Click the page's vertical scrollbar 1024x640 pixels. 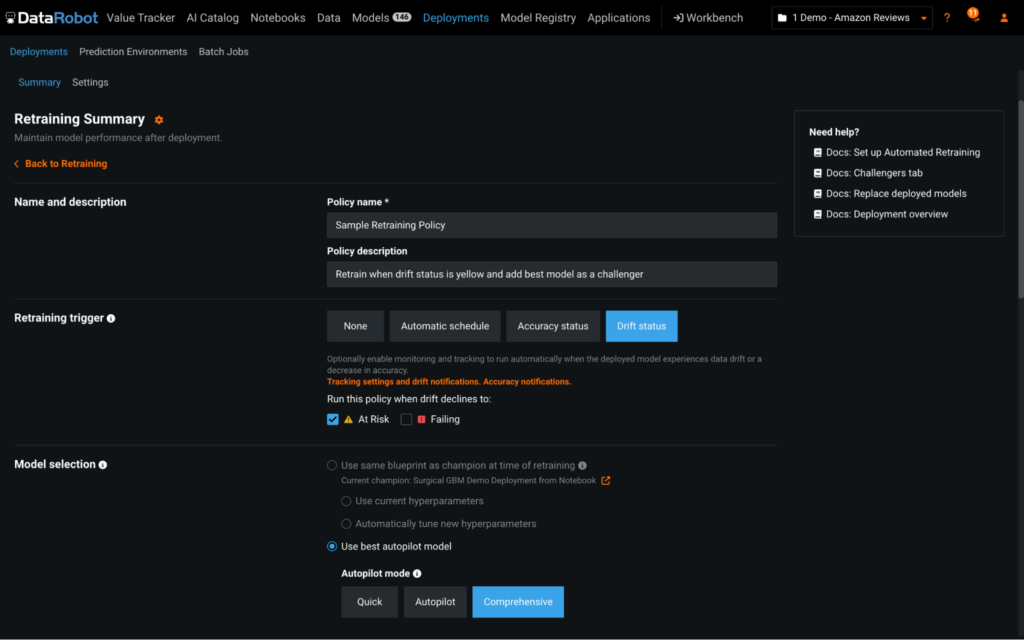coord(1020,200)
